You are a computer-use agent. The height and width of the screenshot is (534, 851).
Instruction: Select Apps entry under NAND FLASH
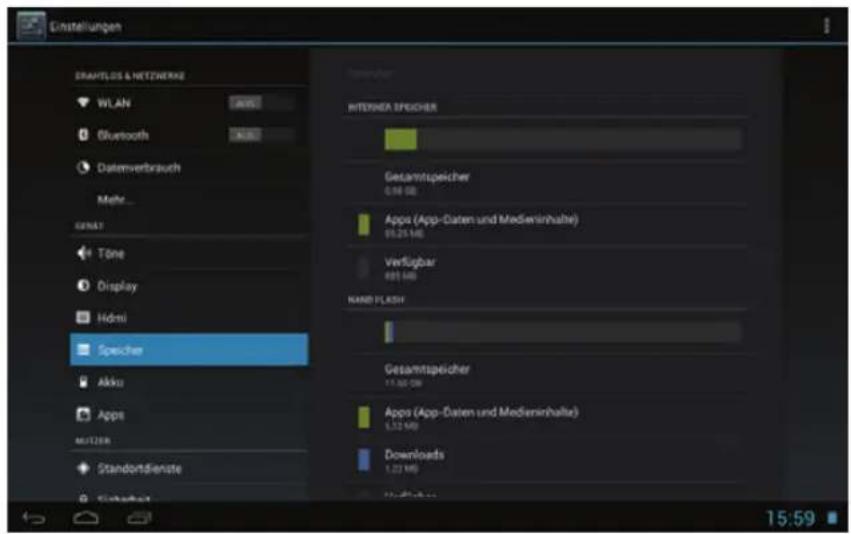pyautogui.click(x=546, y=418)
